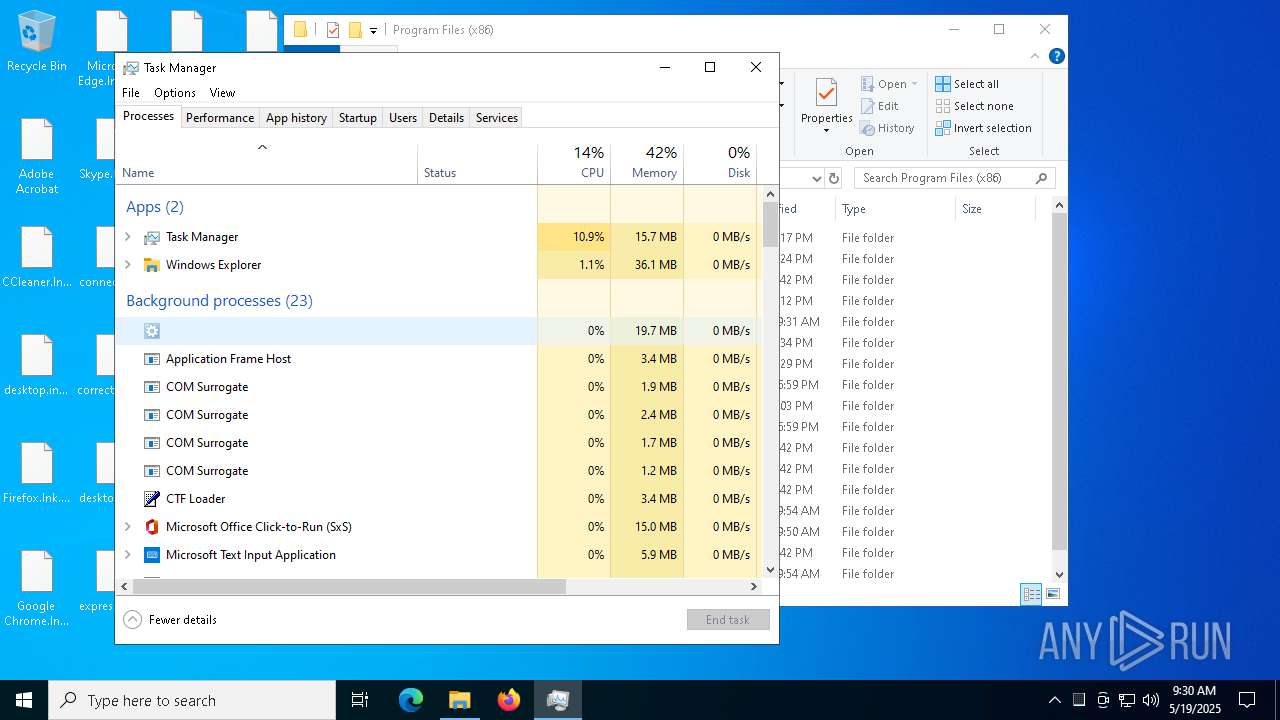Image resolution: width=1280 pixels, height=720 pixels.
Task: Click the Status column header
Action: tap(477, 162)
